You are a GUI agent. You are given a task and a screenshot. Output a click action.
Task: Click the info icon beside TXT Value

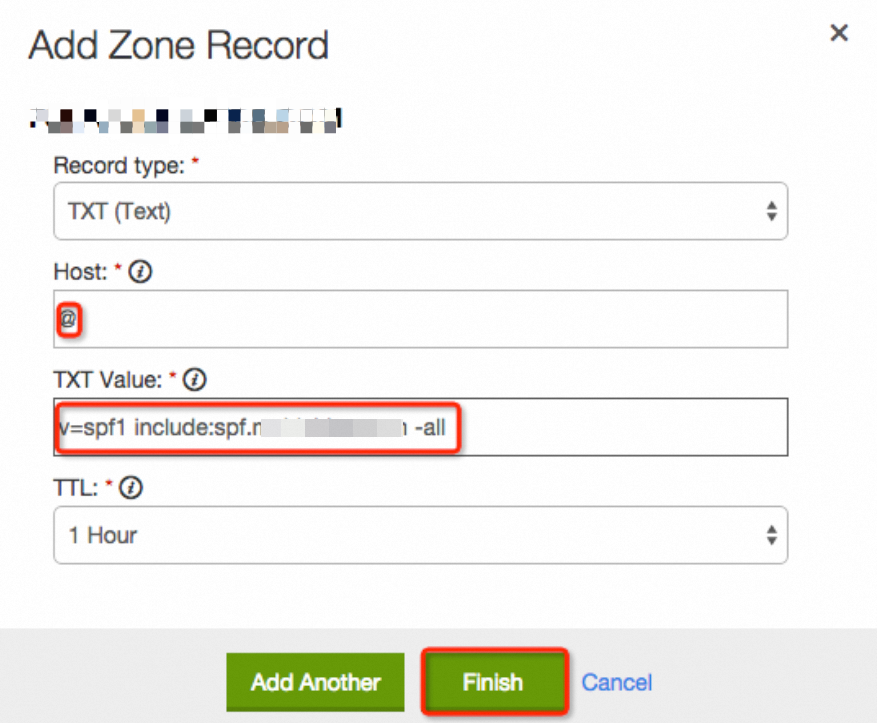coord(195,380)
